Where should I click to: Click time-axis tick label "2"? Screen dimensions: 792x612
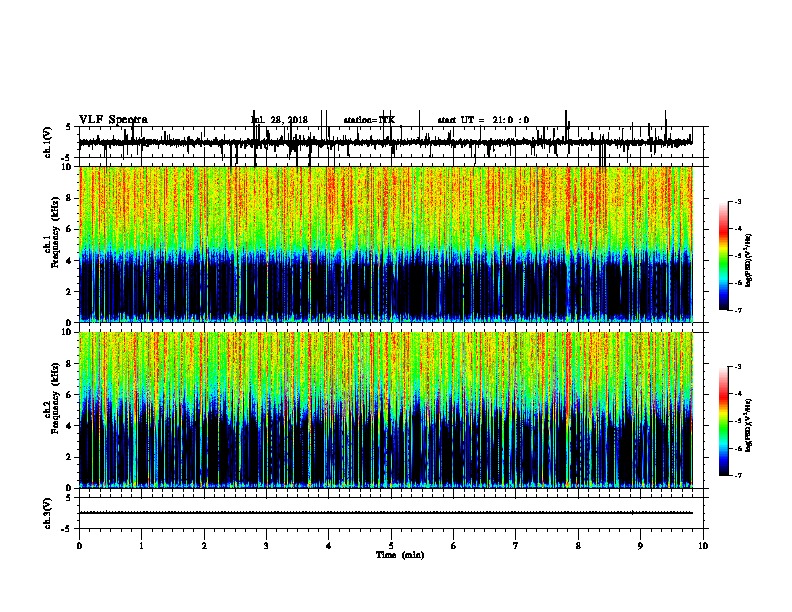(204, 546)
